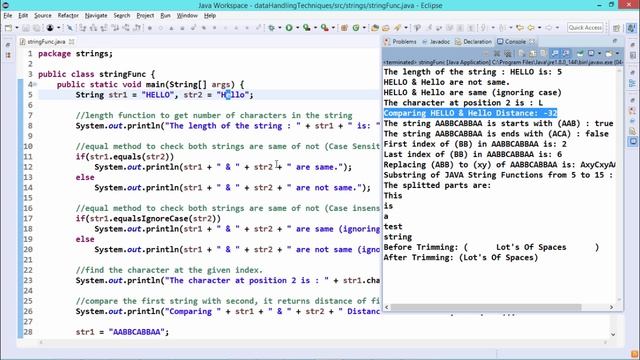
Task: Toggle Scroll Lock in Console toolbar
Action: click(533, 53)
